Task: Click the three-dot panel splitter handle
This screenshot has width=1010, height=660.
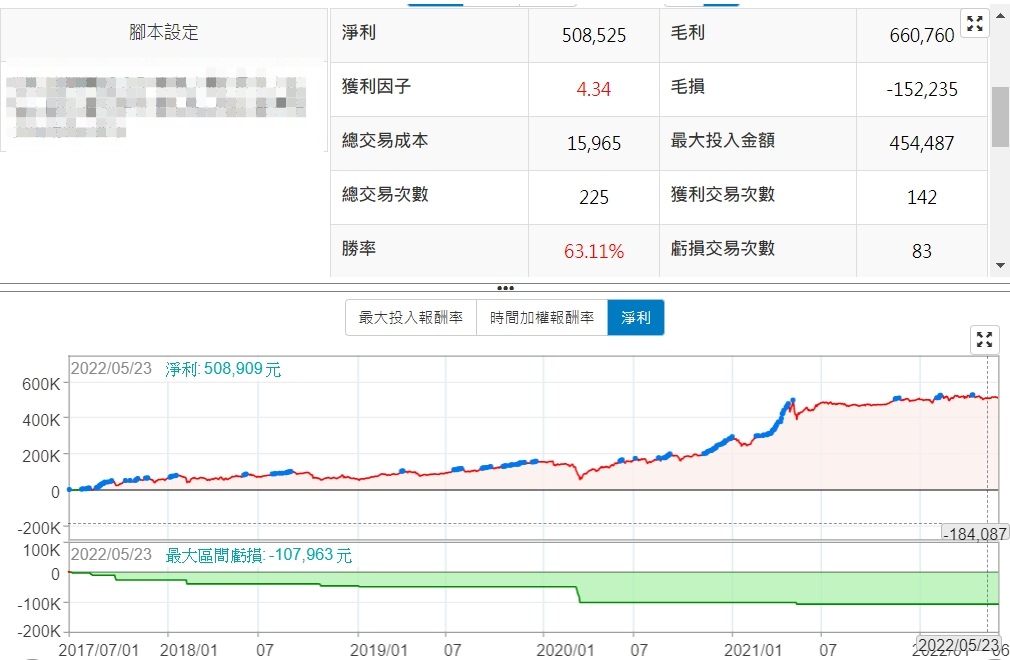Action: pyautogui.click(x=505, y=287)
